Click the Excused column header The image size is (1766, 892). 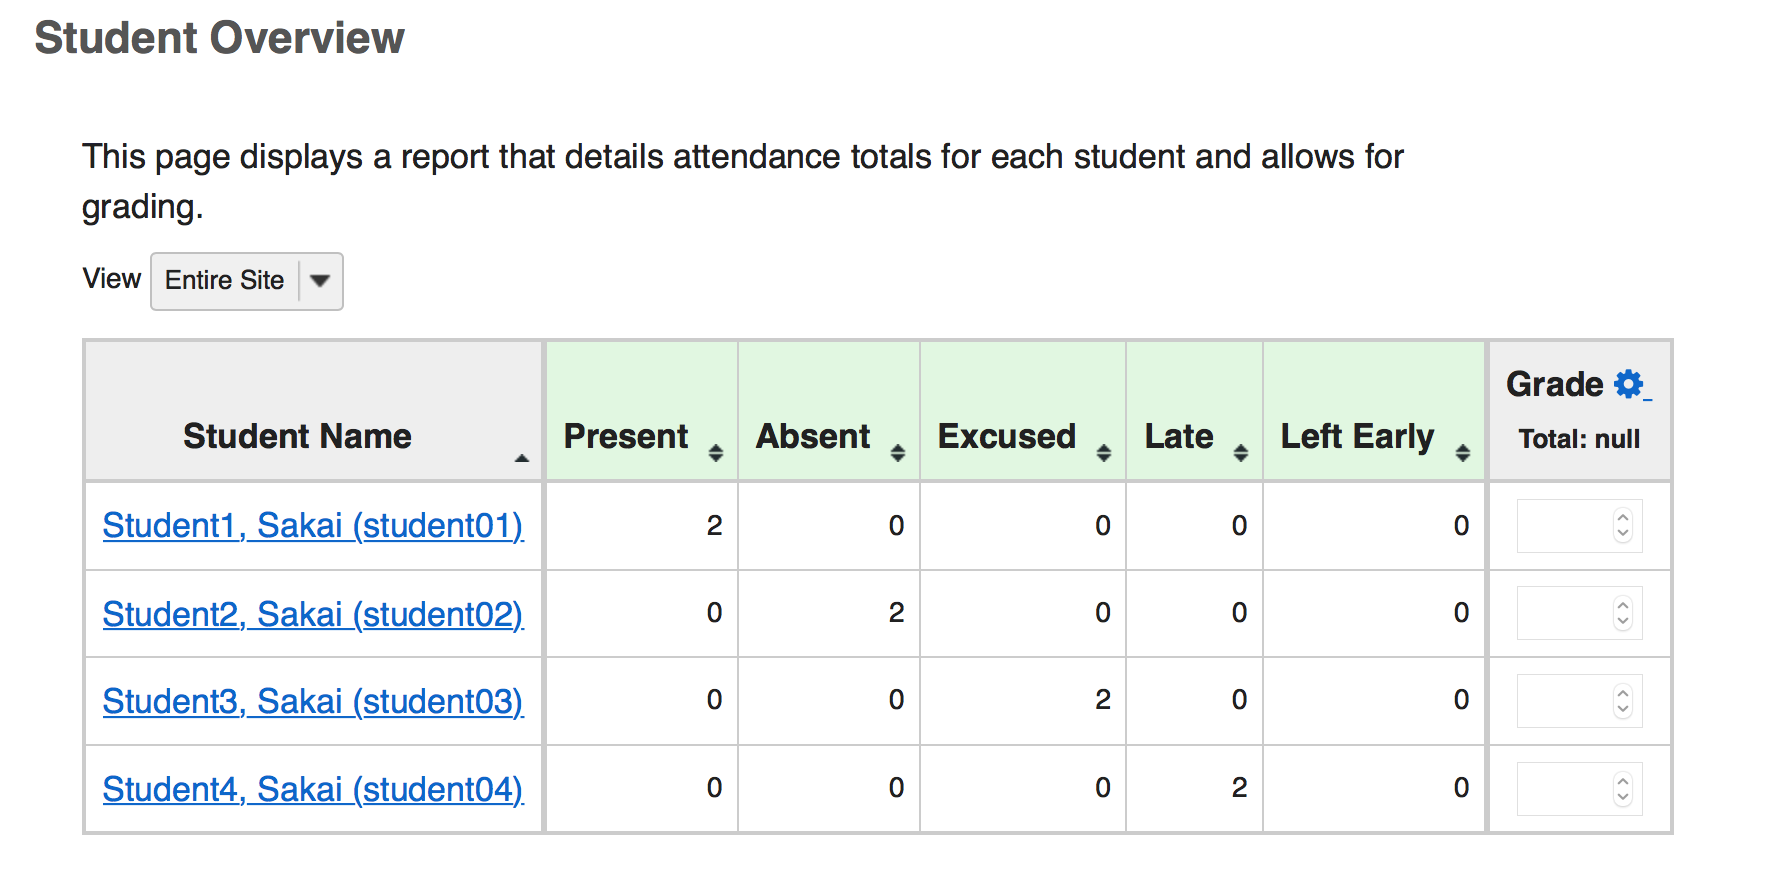(1006, 436)
